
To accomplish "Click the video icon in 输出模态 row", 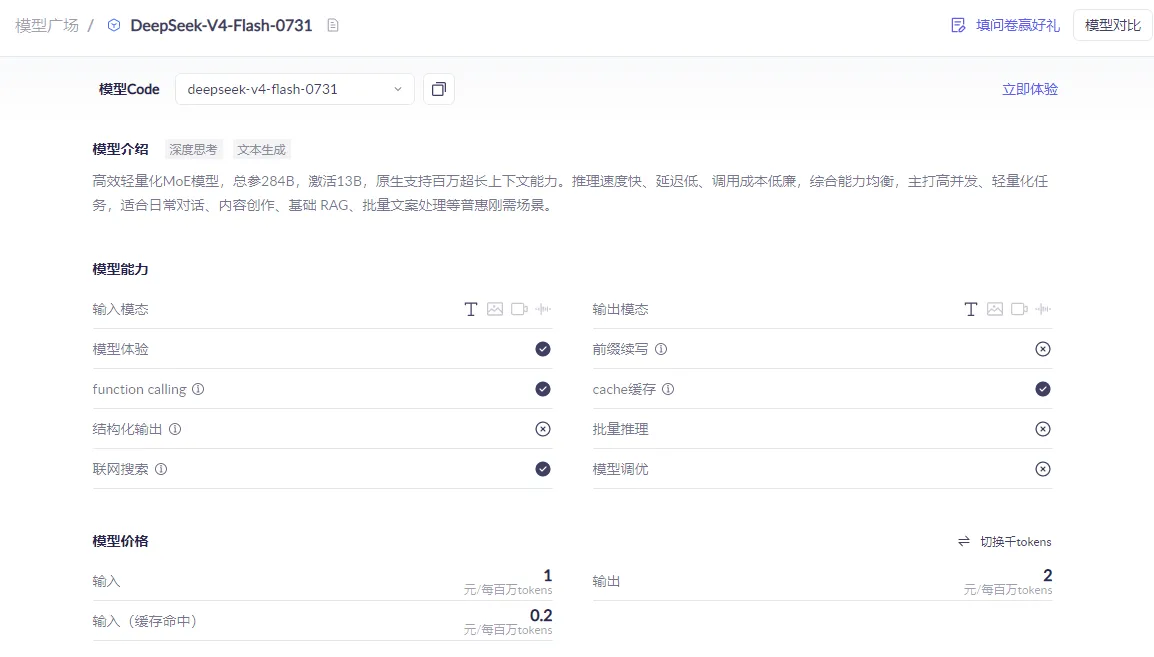I will tap(1019, 309).
